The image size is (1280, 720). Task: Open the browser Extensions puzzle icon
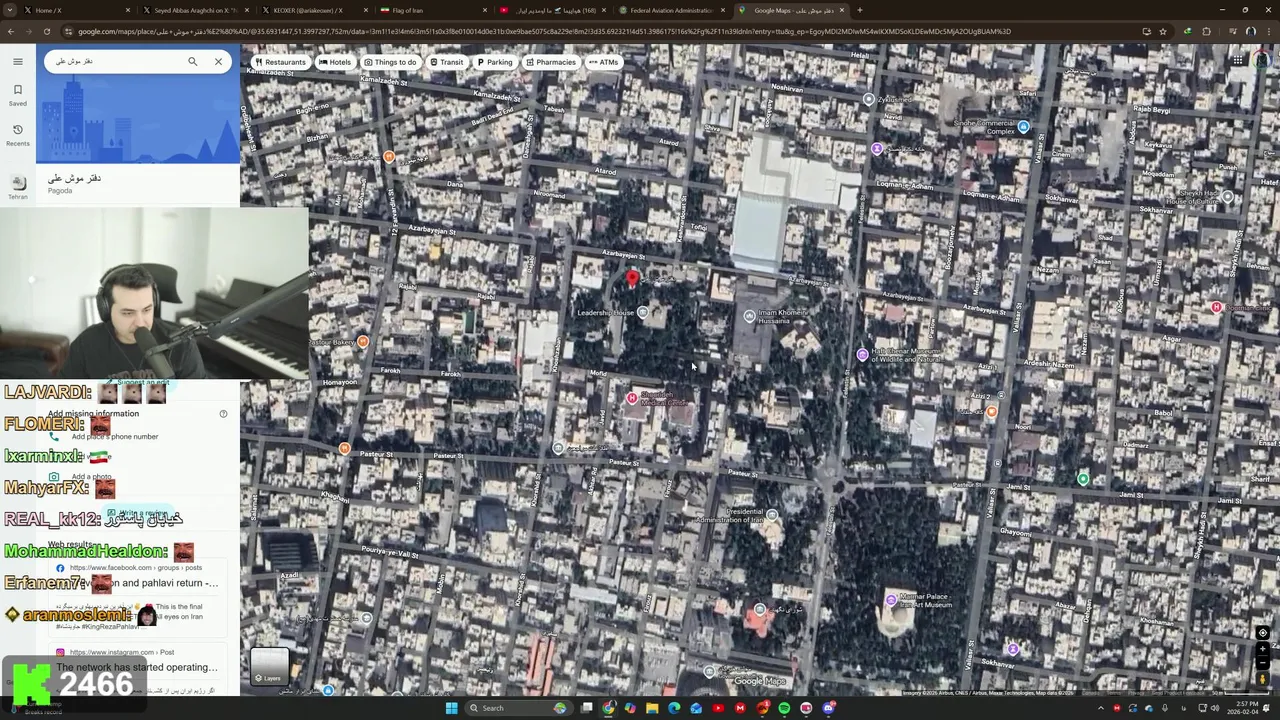tap(1206, 31)
